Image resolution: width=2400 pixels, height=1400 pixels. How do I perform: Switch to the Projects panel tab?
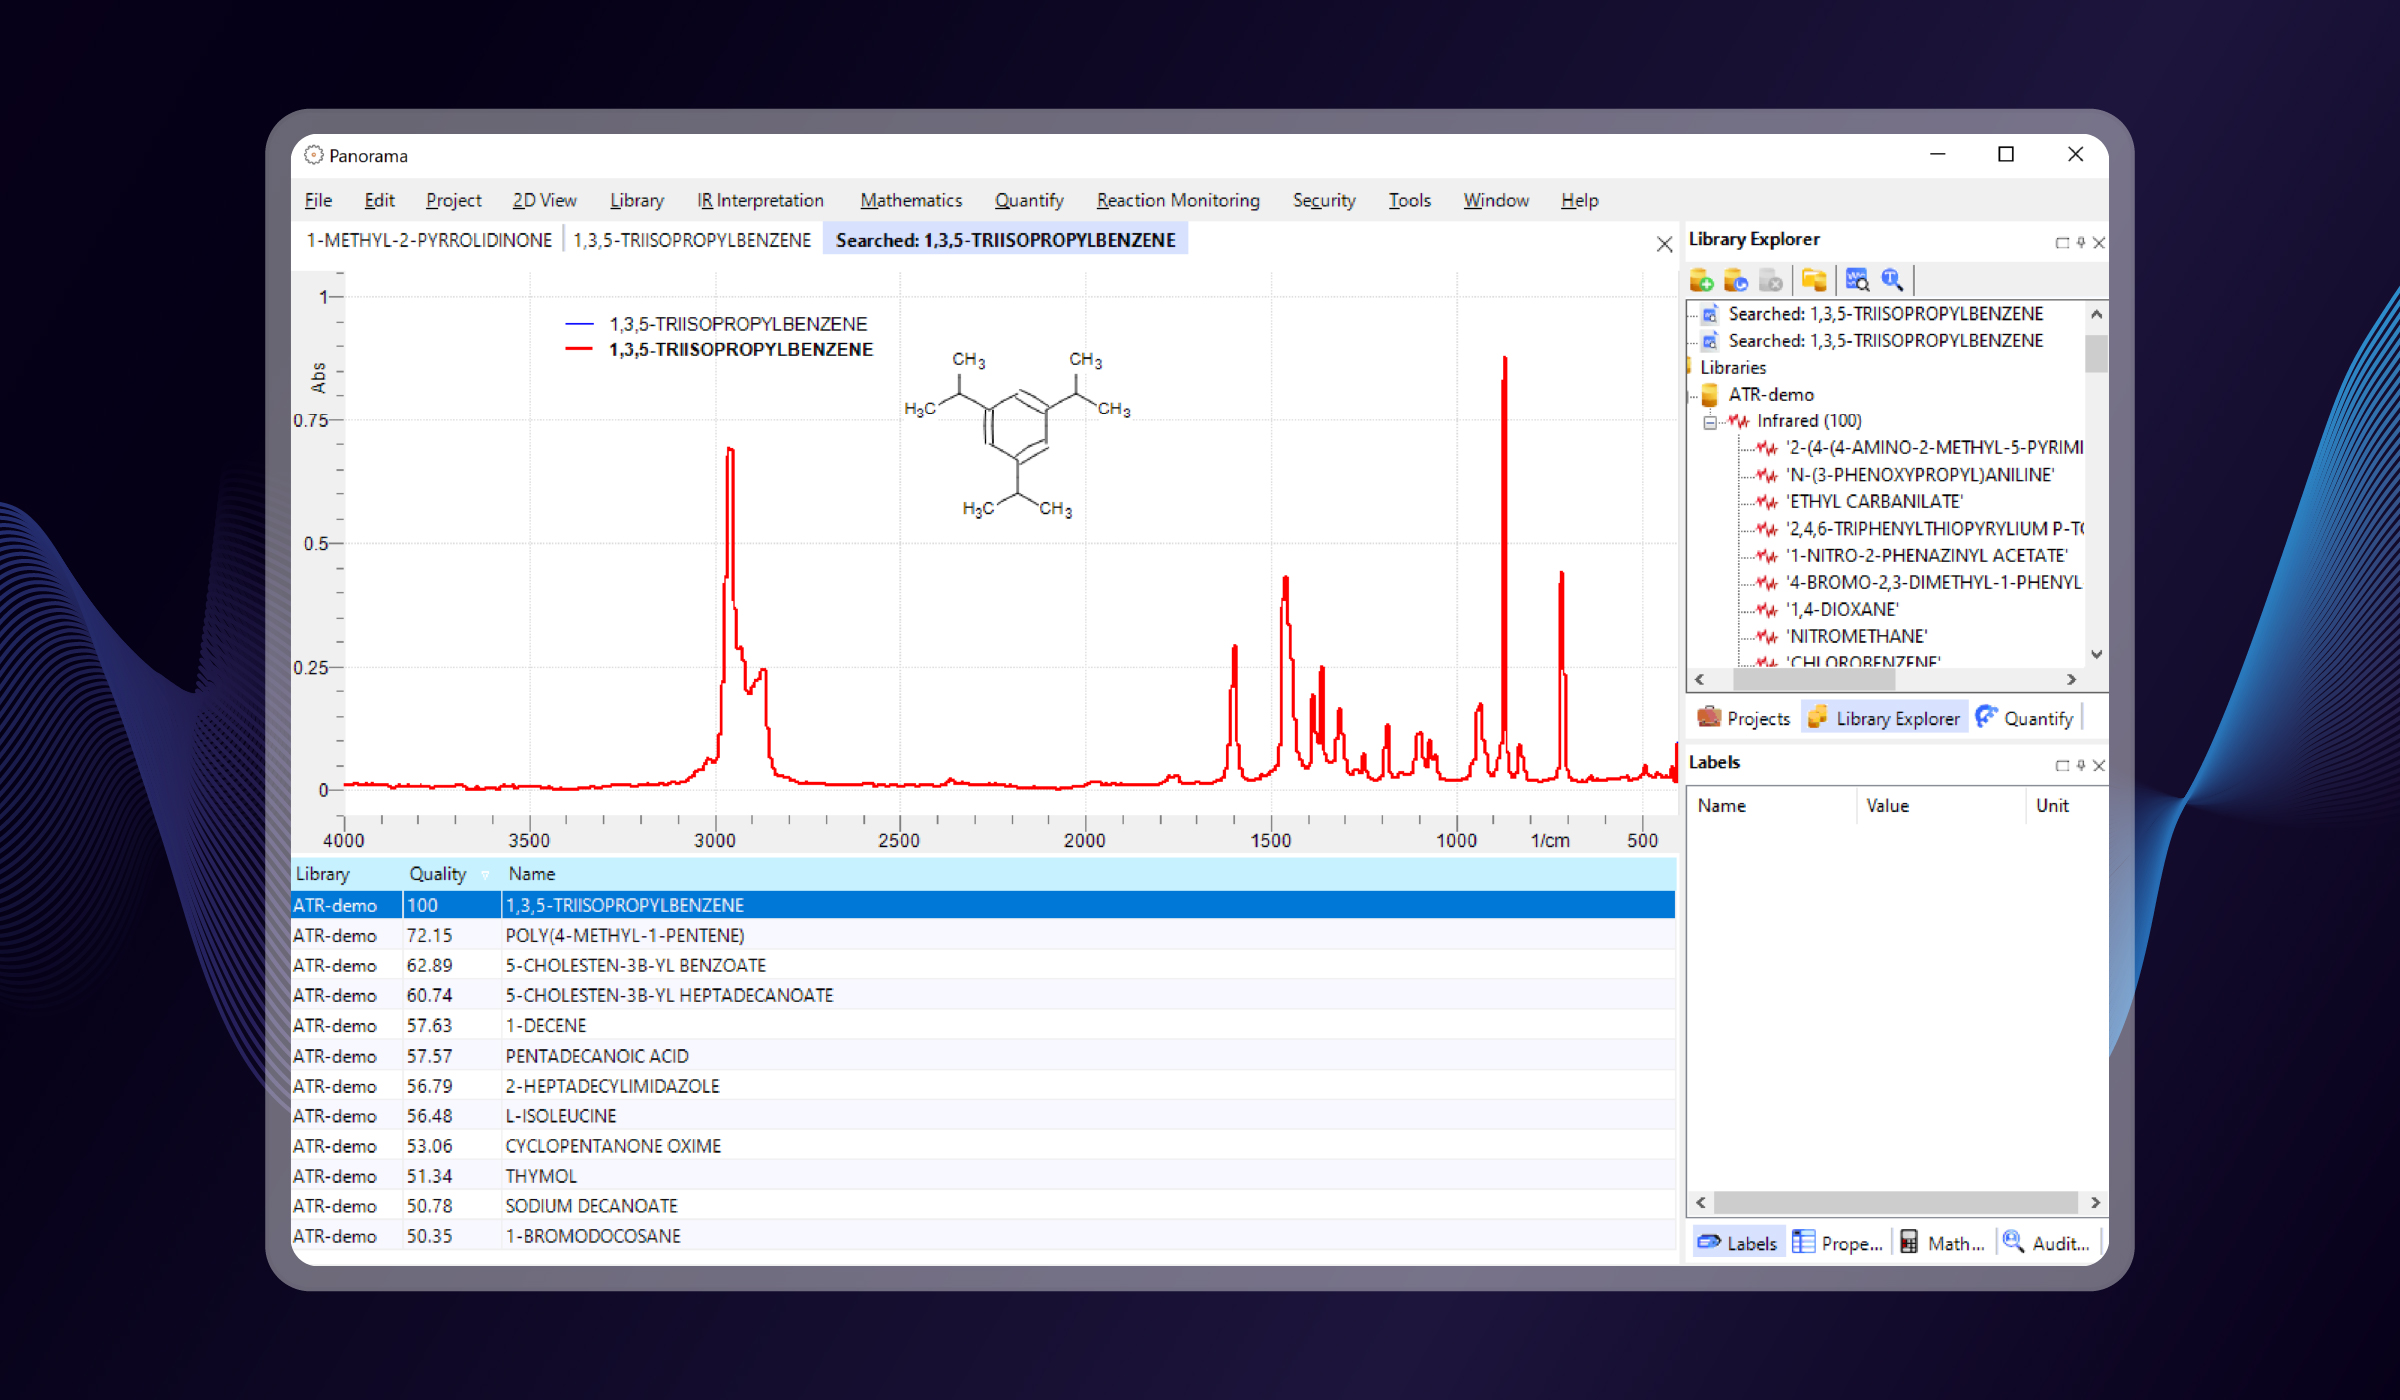point(1744,718)
